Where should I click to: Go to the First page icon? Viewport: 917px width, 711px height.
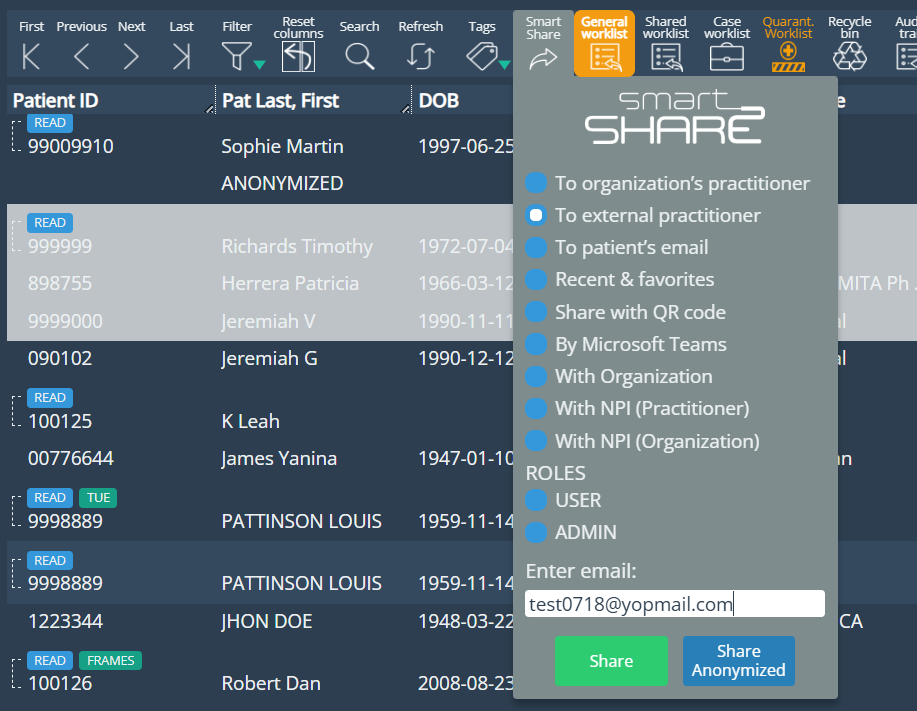pyautogui.click(x=31, y=57)
